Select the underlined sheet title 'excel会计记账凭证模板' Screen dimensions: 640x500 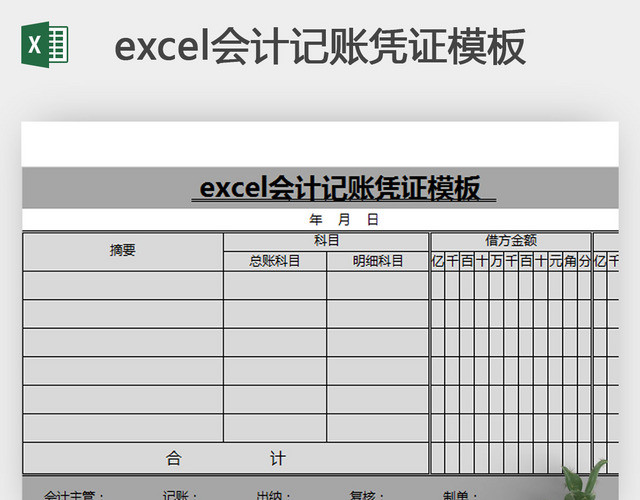[x=340, y=188]
